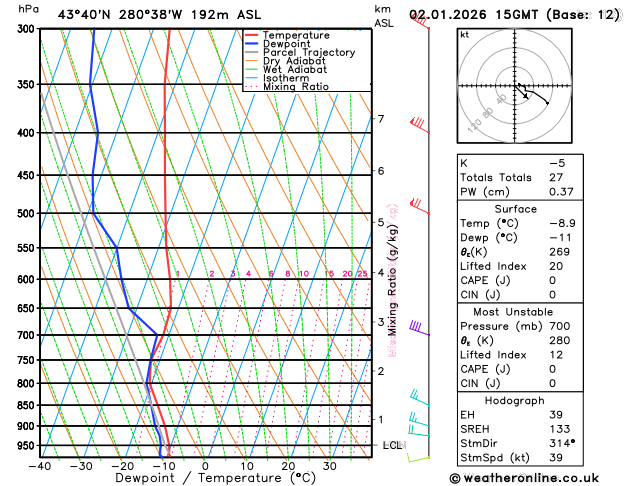Click the red Temperature legend line swatch
Viewport: 629px width, 486px height.
click(252, 35)
